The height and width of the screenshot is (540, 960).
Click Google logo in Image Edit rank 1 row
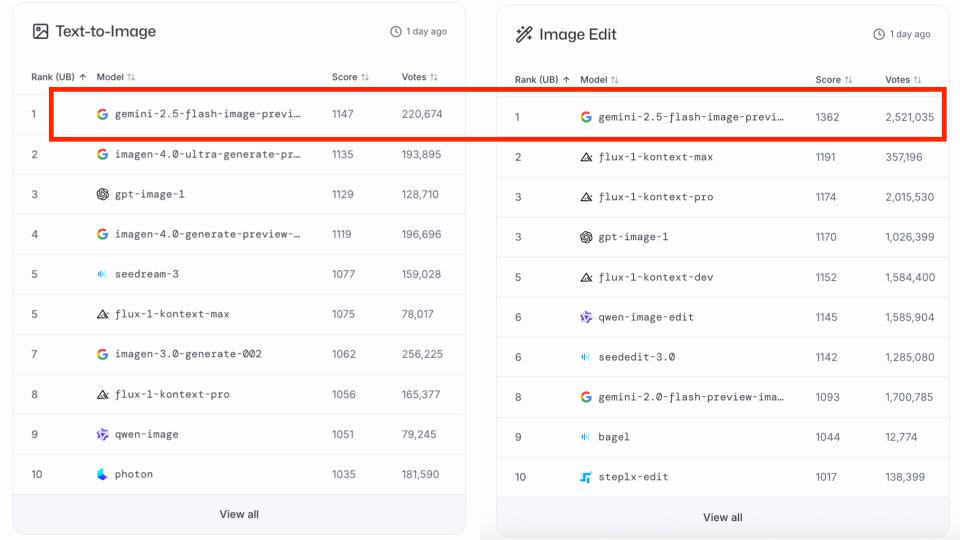pos(586,117)
